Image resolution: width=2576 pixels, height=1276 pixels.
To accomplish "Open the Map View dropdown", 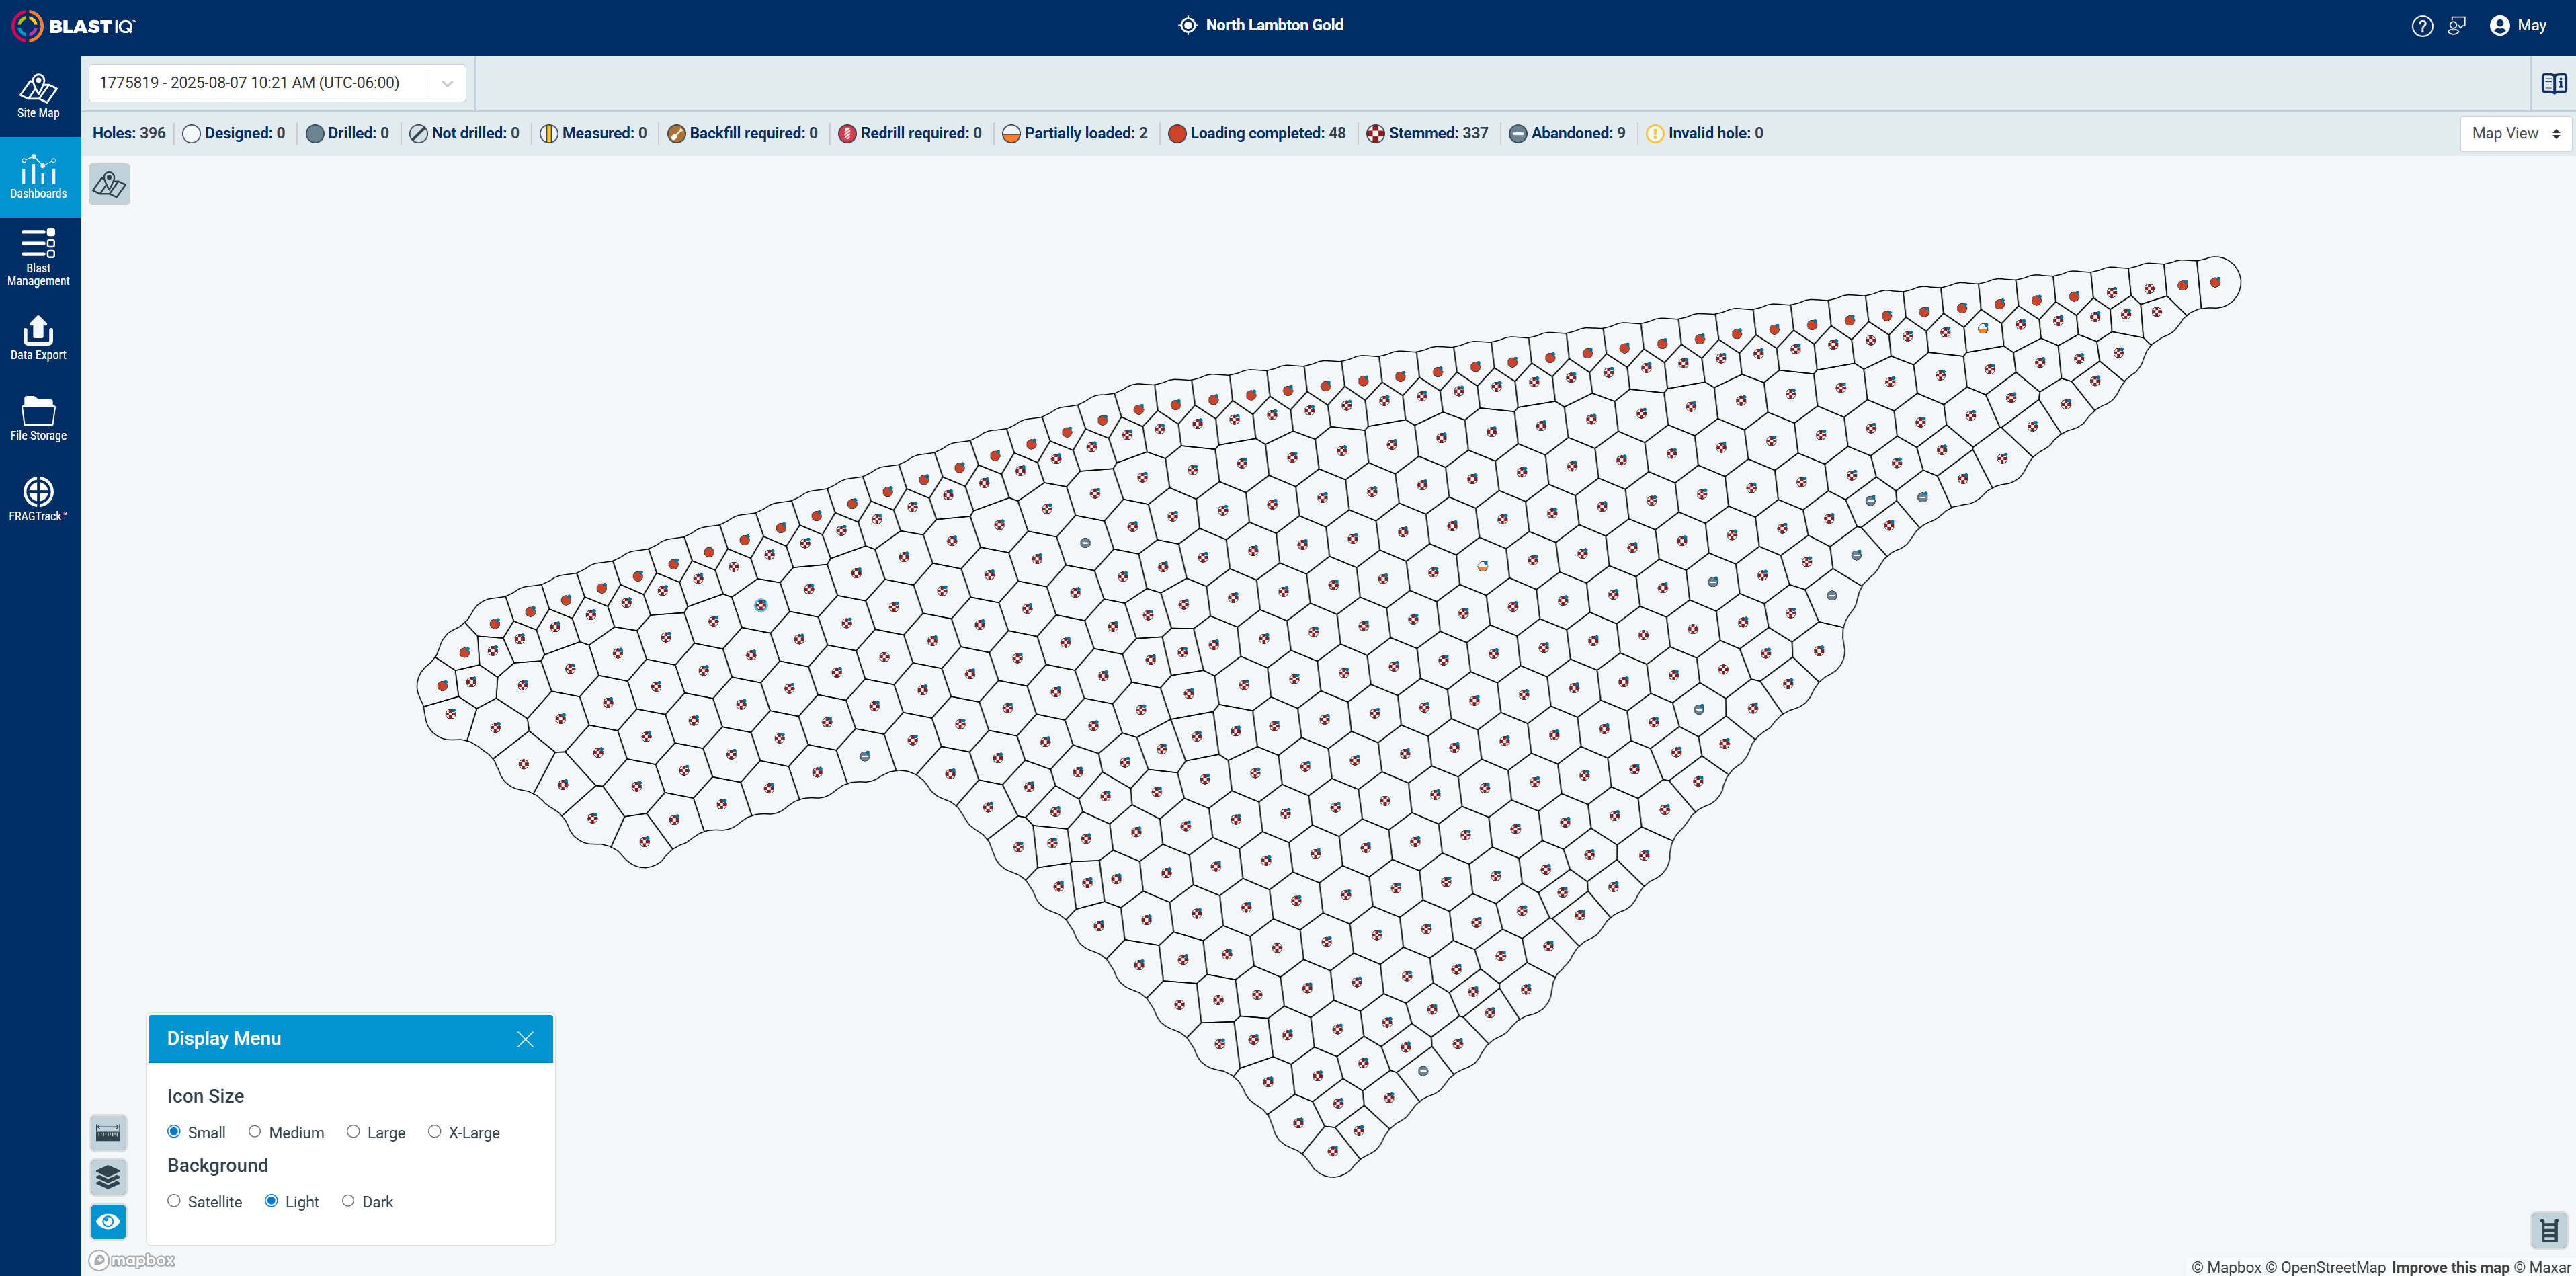I will 2515,133.
